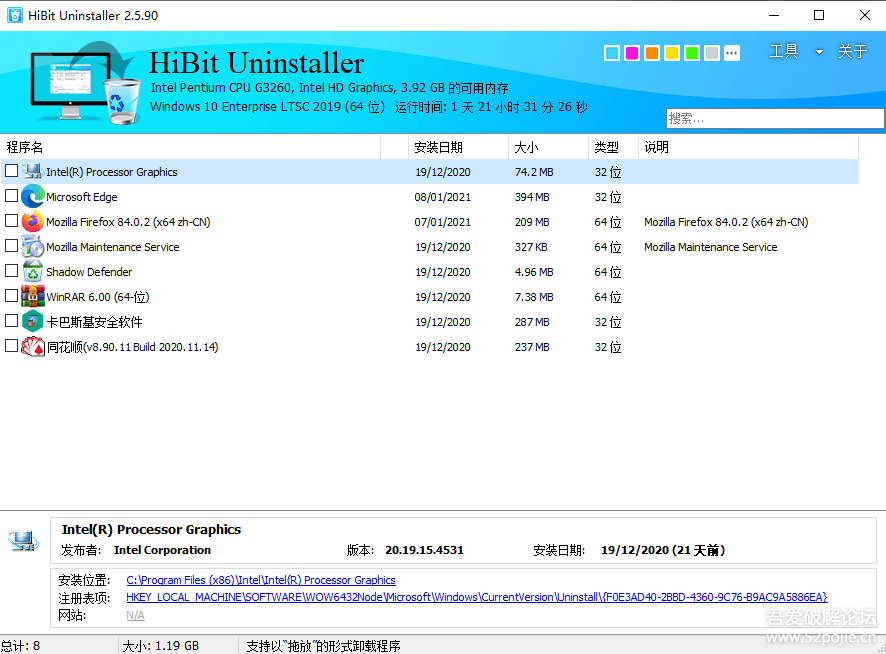Click the WinRAR program icon
The image size is (886, 654).
33,296
